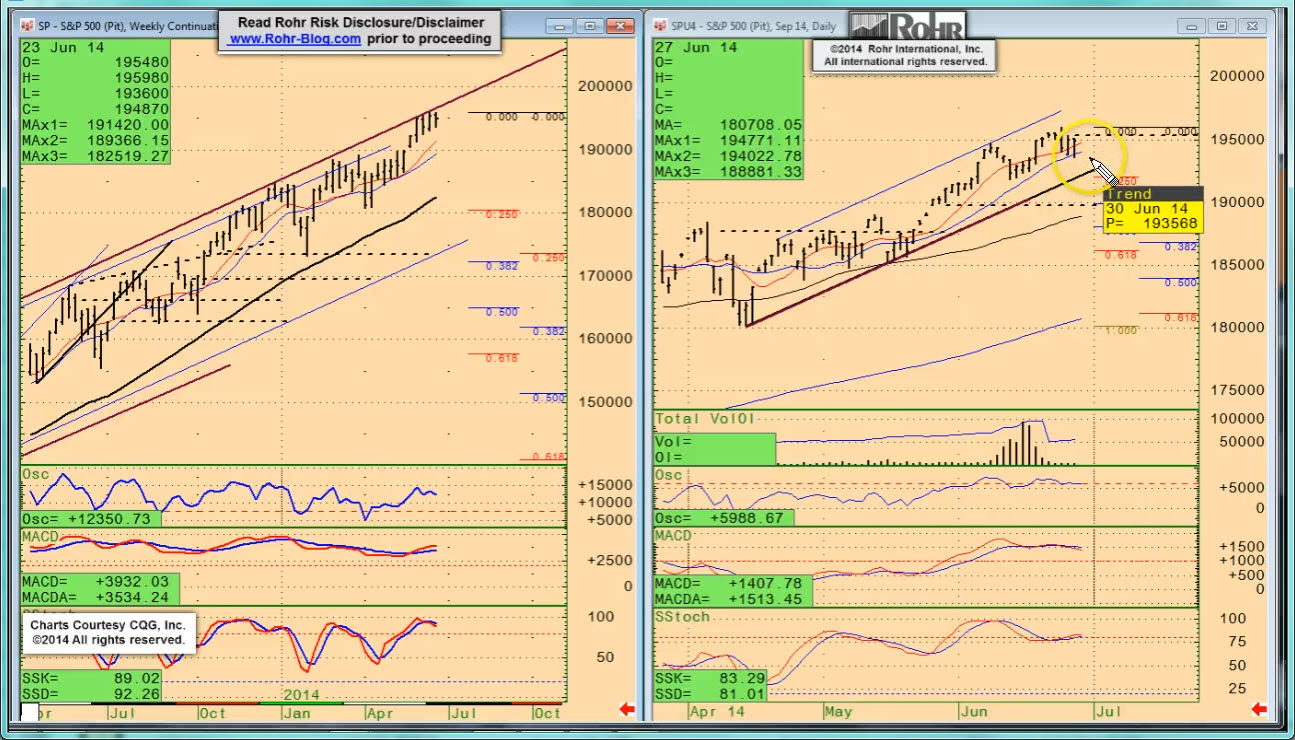1295x740 pixels.
Task: Click the weekly S&P chart window icon
Action: pyautogui.click(x=26, y=26)
